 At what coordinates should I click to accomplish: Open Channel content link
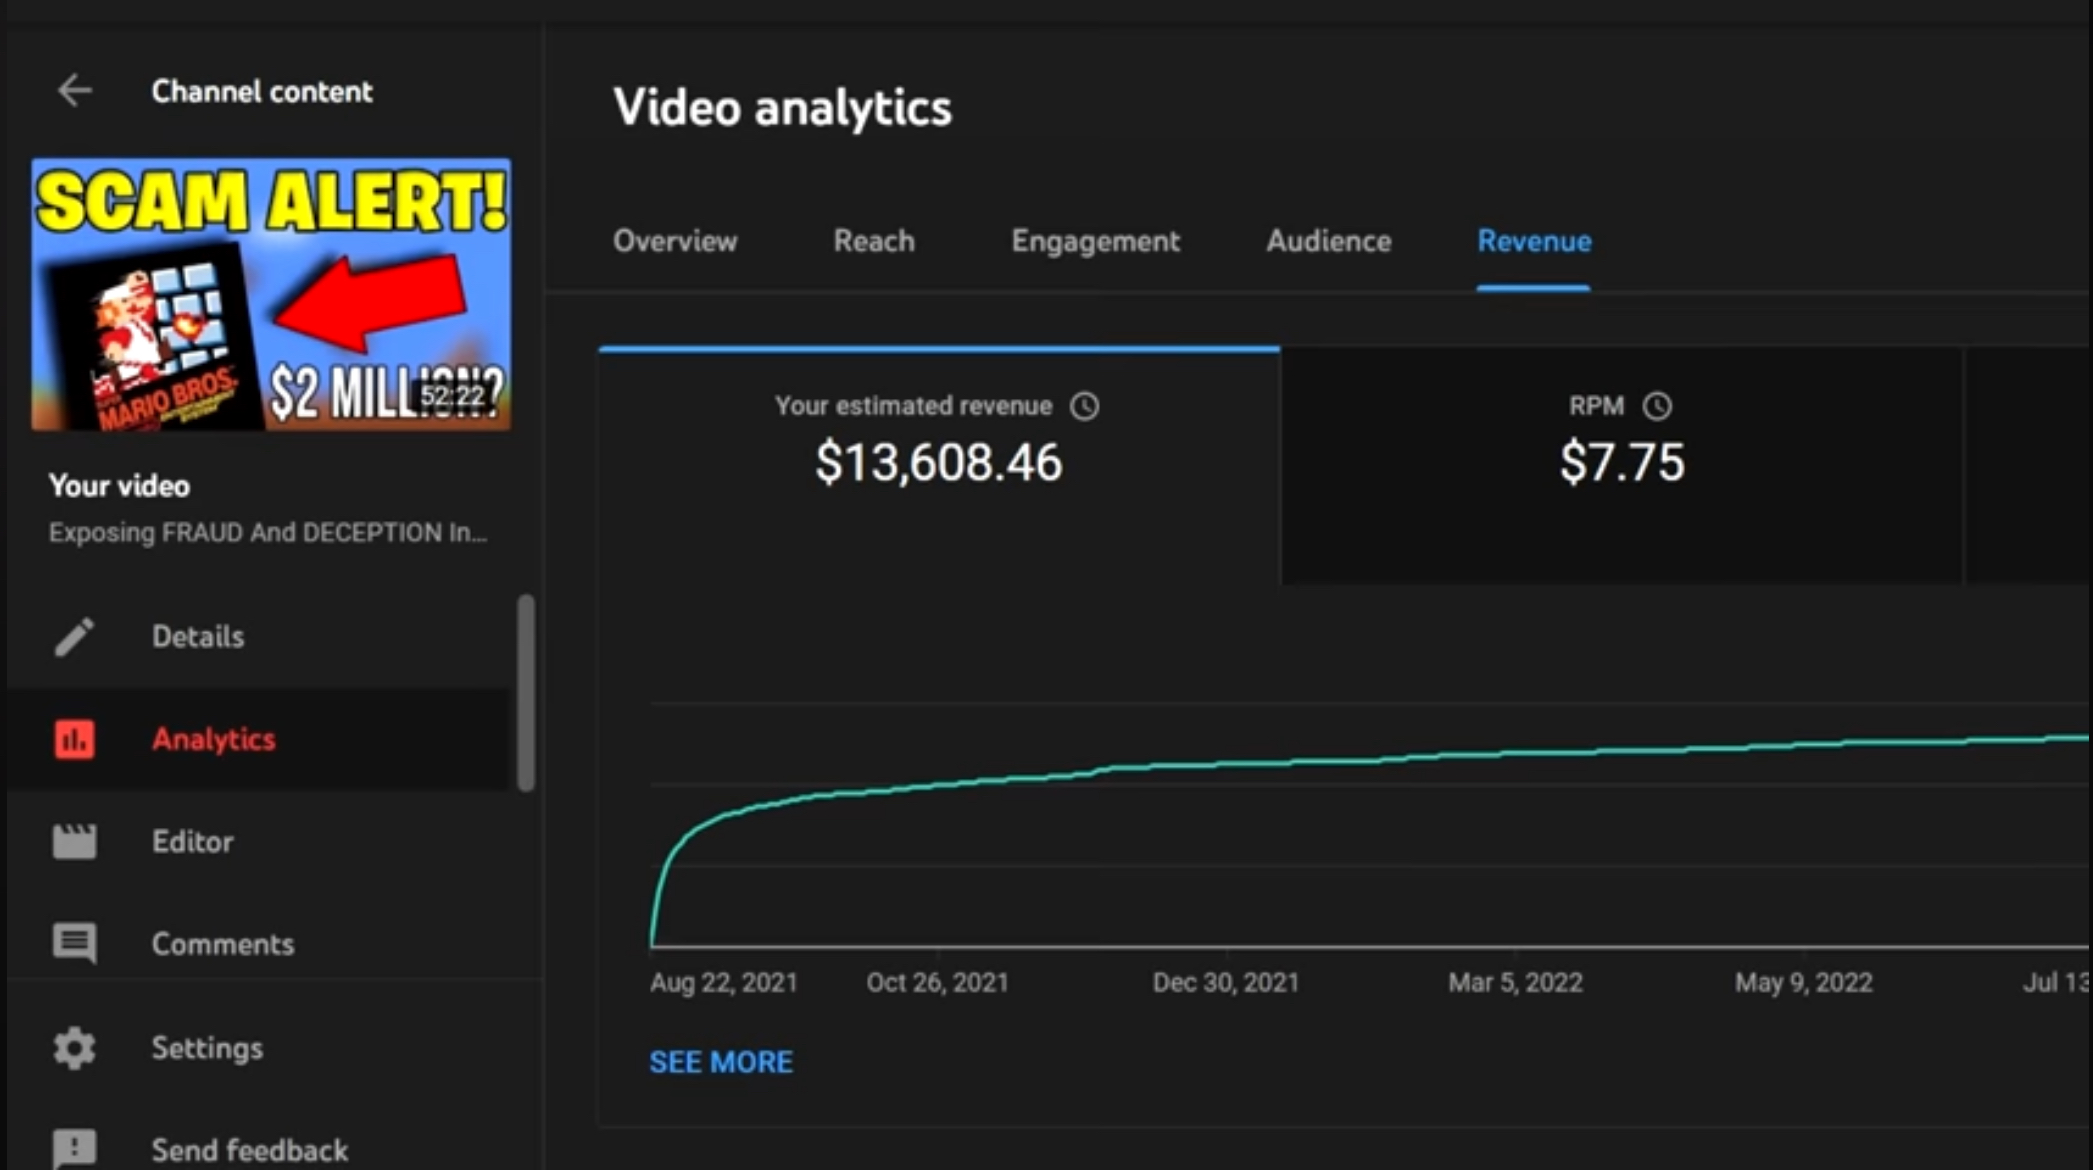262,92
